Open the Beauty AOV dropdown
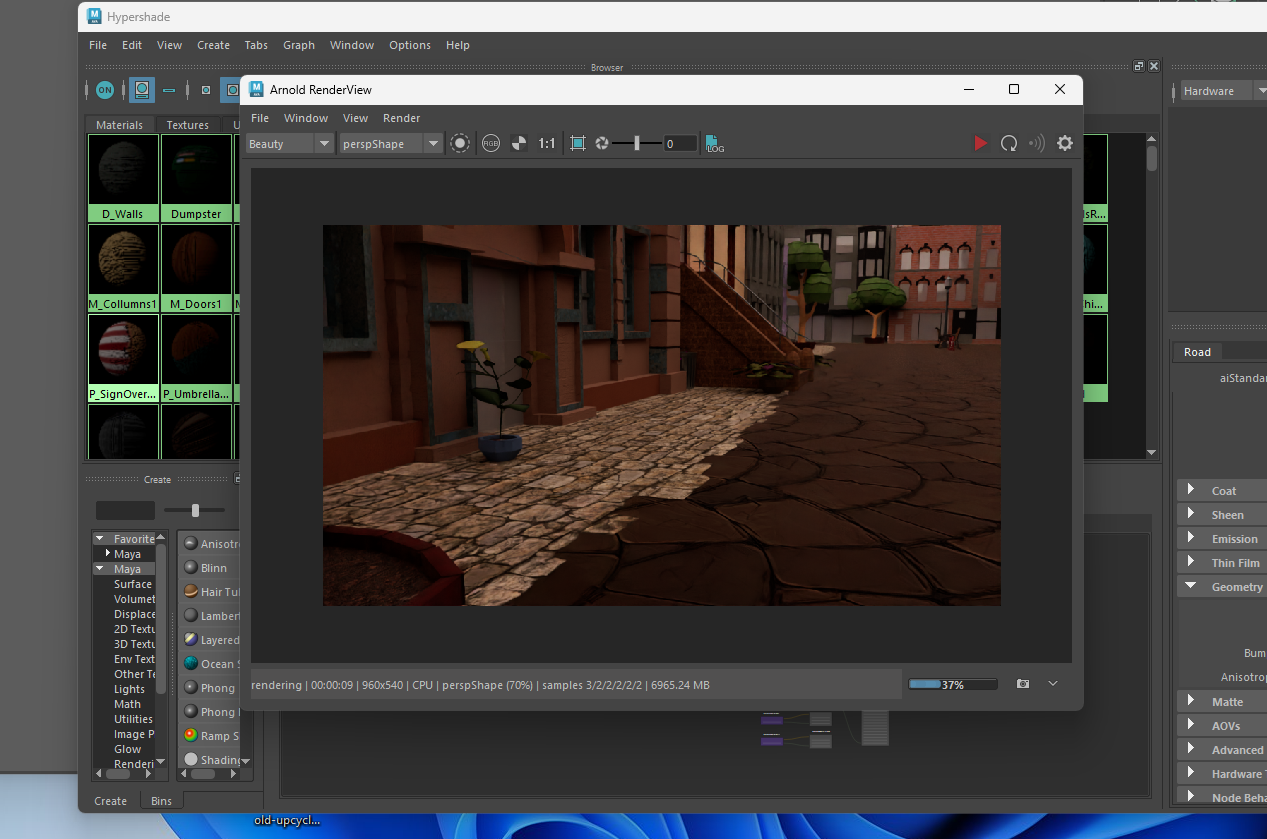This screenshot has width=1267, height=839. [289, 144]
